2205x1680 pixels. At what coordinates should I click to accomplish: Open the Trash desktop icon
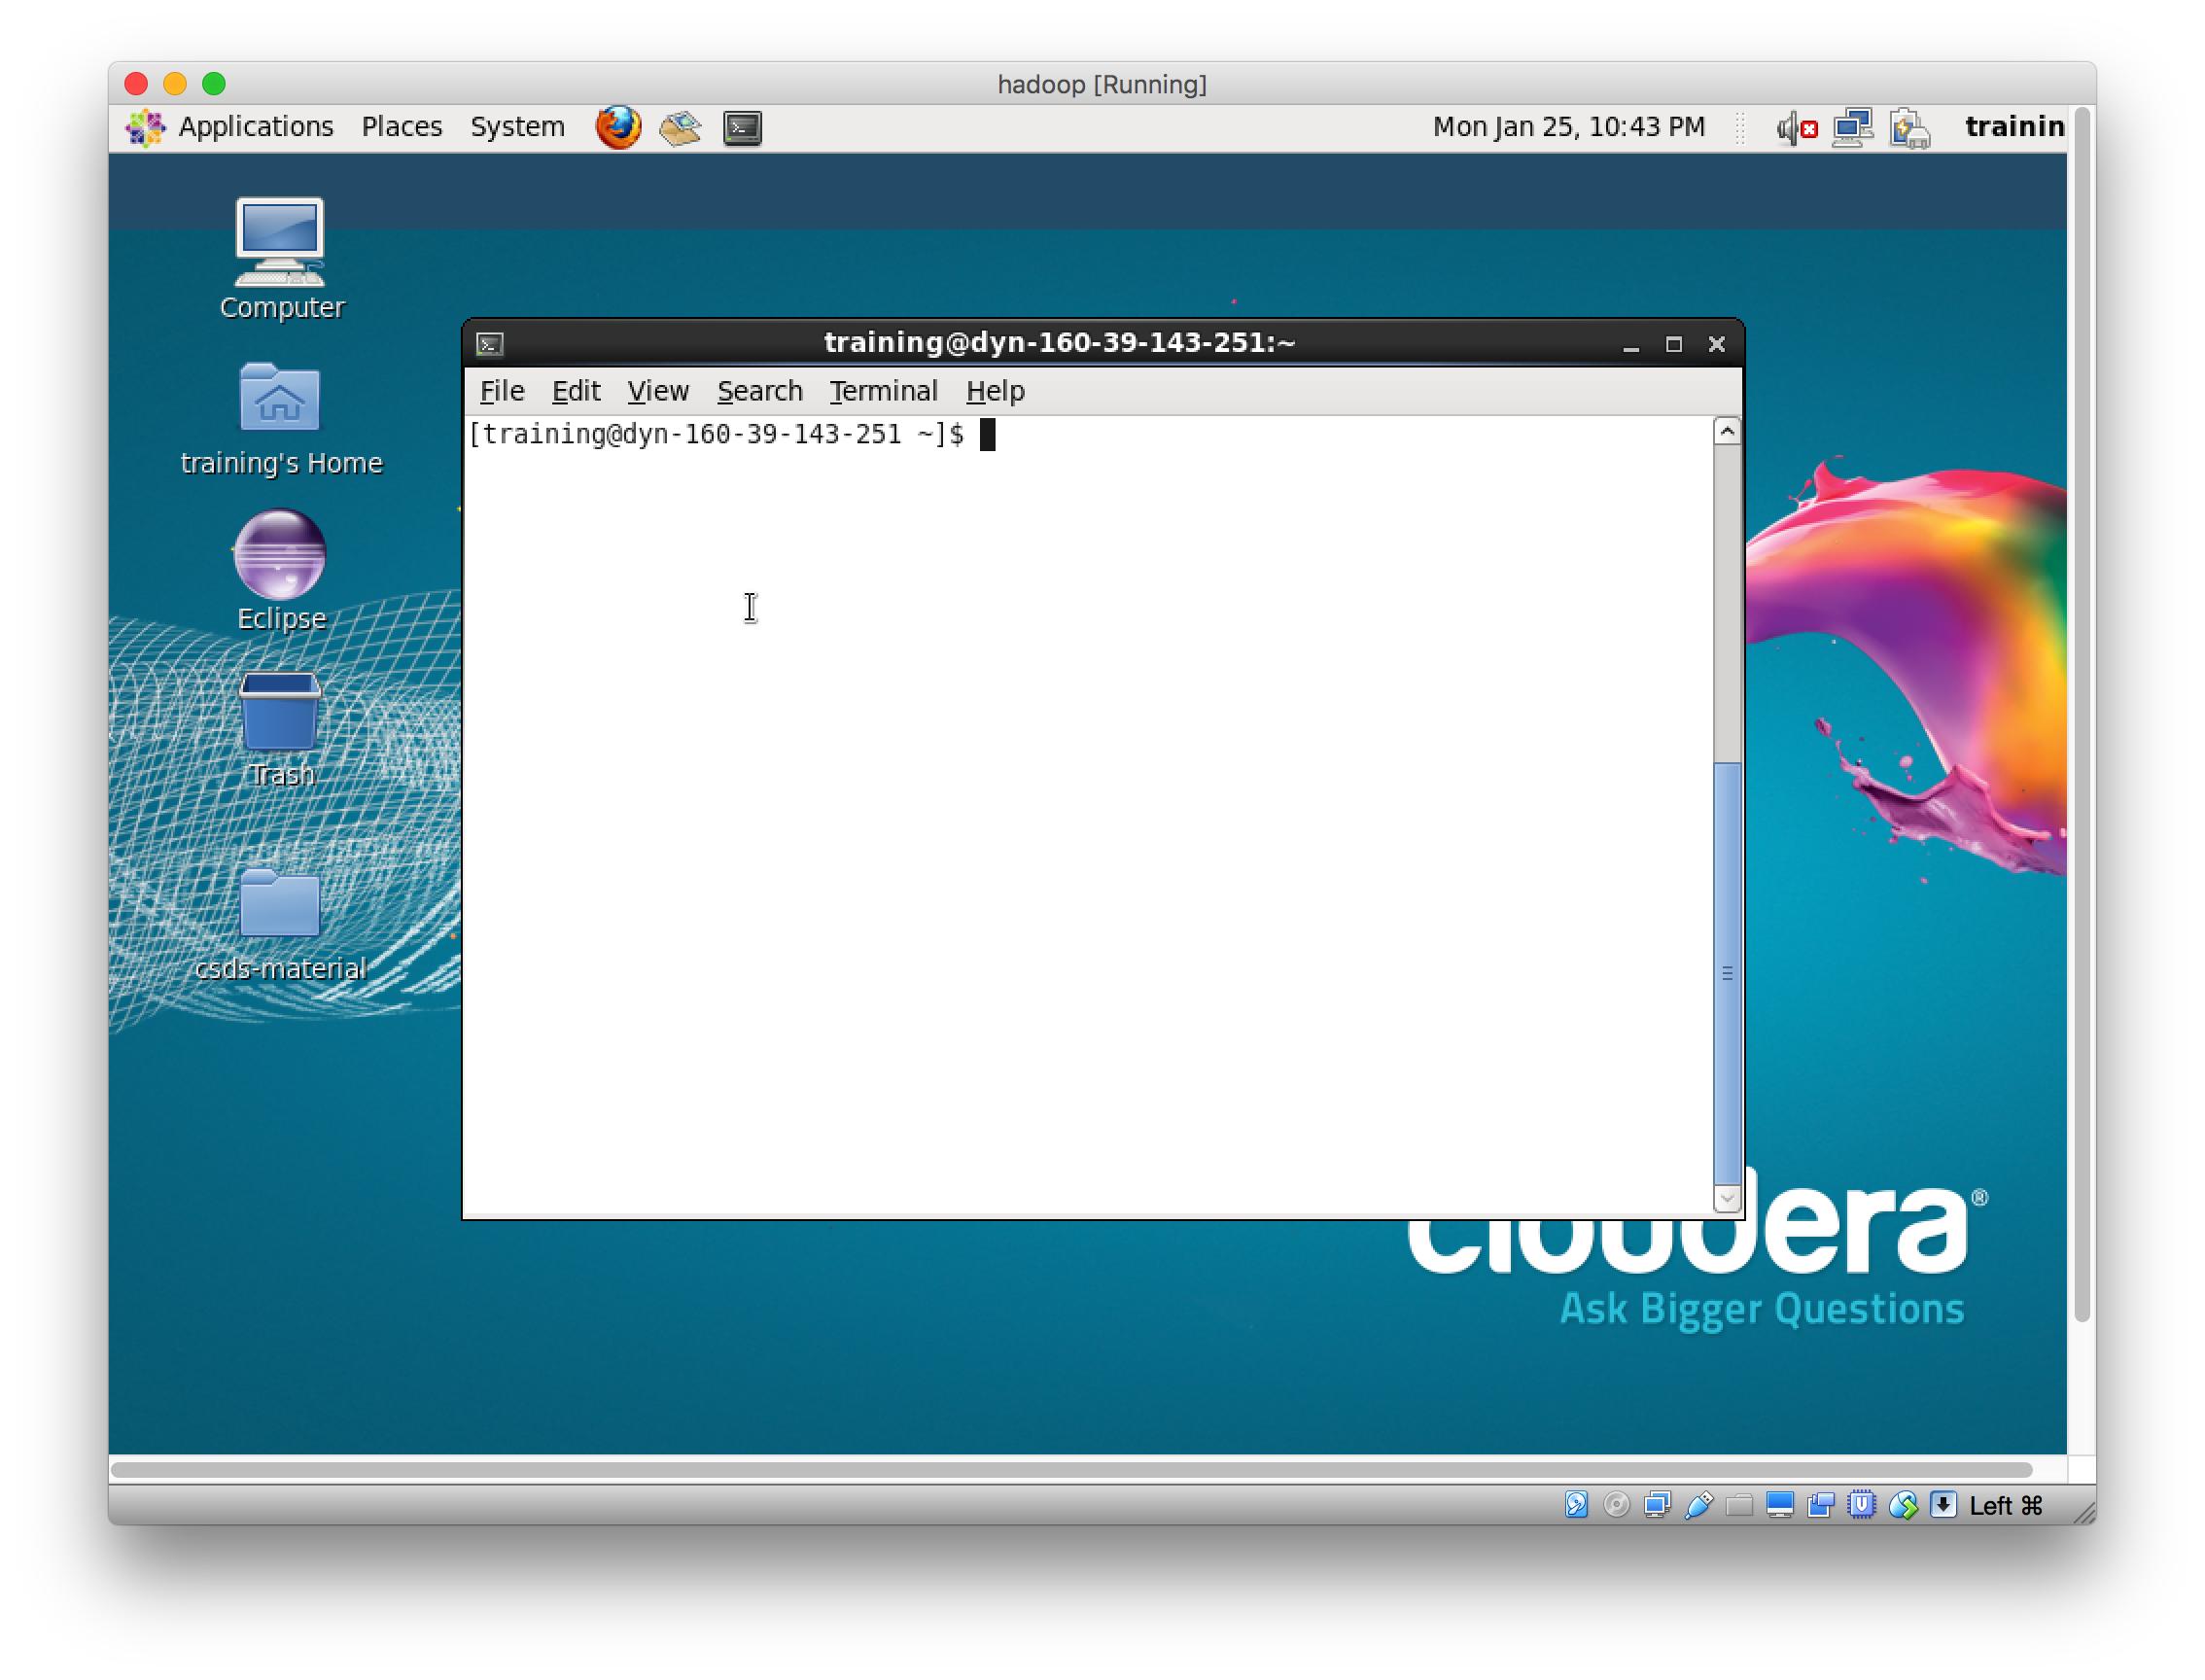tap(280, 712)
